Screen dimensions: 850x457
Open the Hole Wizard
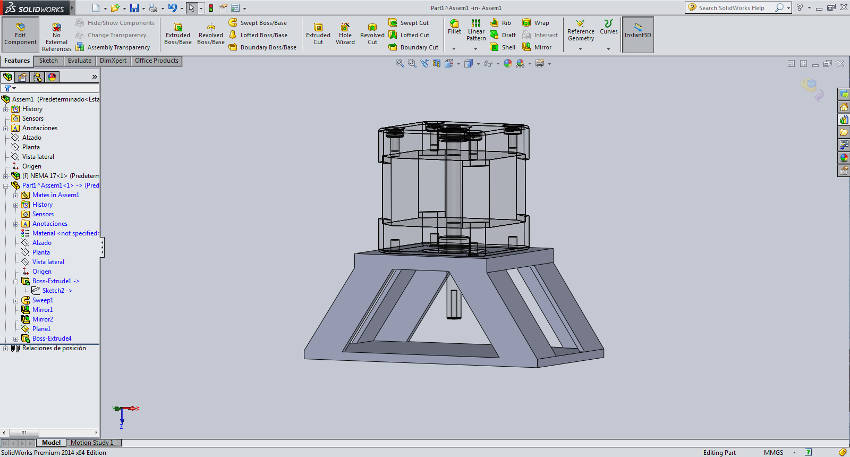pyautogui.click(x=345, y=34)
